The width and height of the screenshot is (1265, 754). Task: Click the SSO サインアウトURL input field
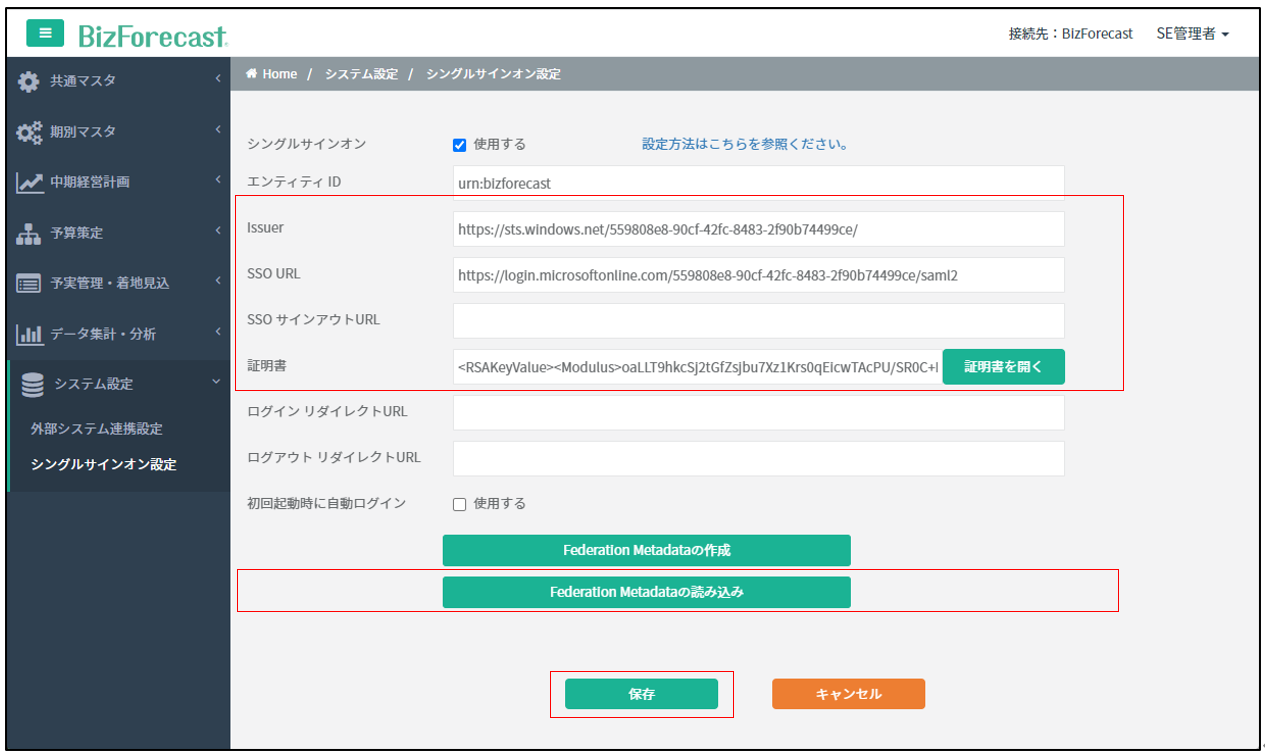pyautogui.click(x=758, y=321)
